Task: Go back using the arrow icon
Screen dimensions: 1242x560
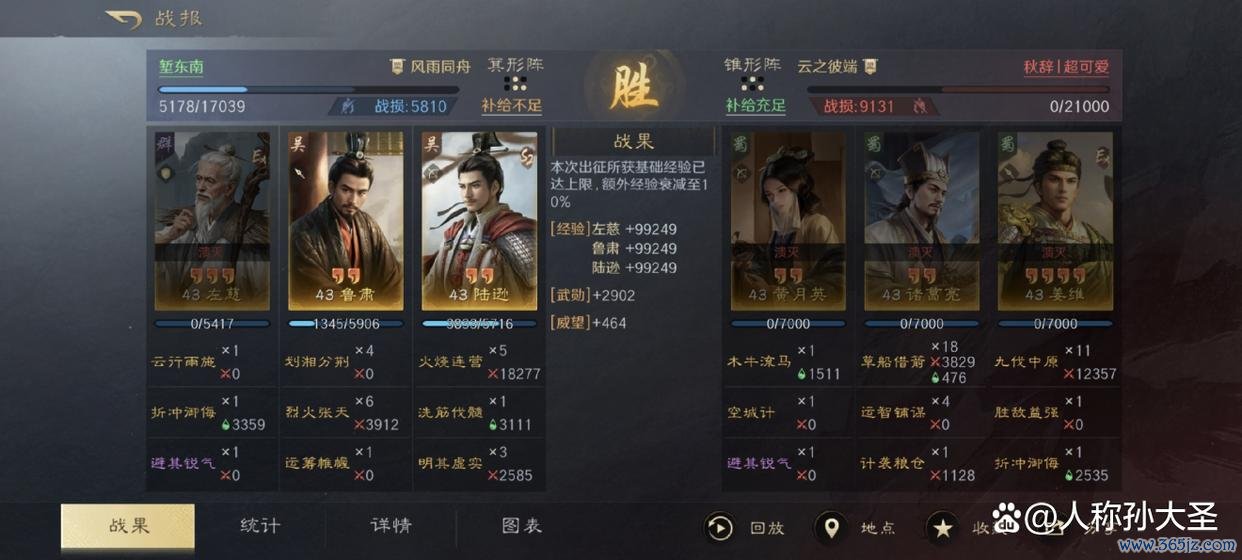Action: [123, 18]
